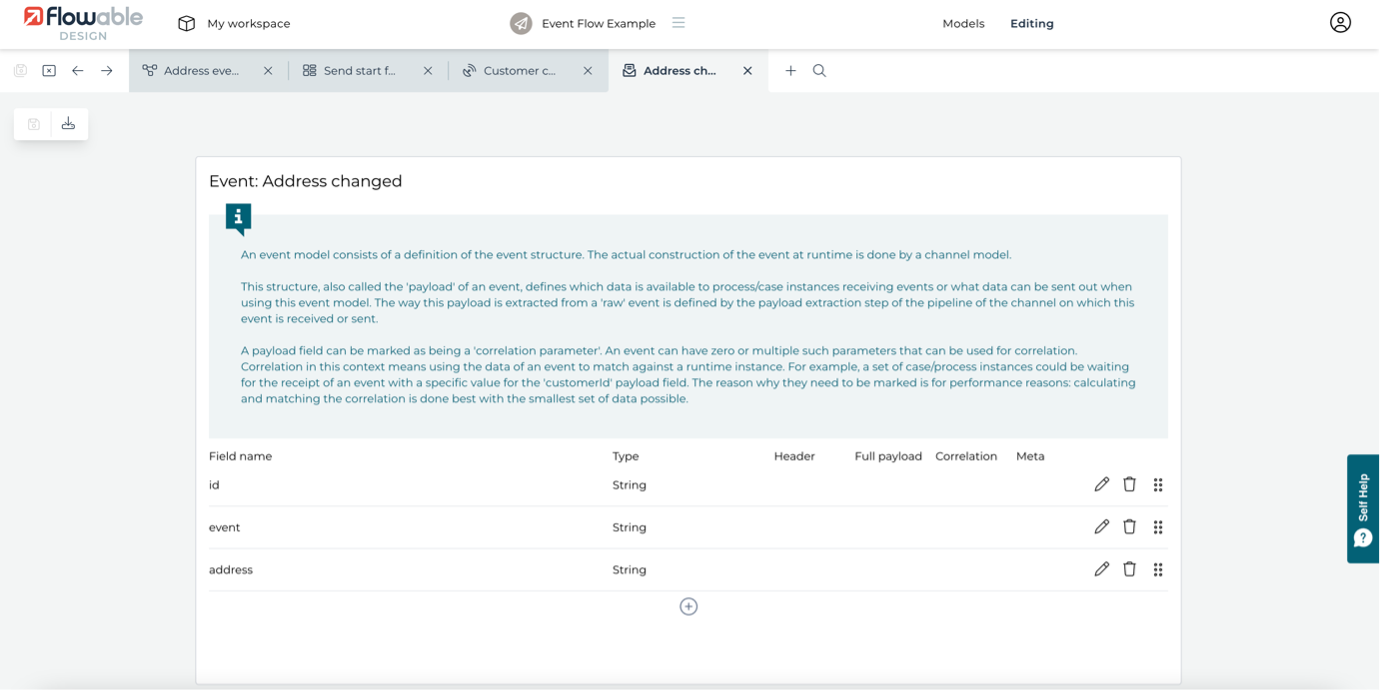The height and width of the screenshot is (693, 1384).
Task: Go to the Models section
Action: point(963,23)
